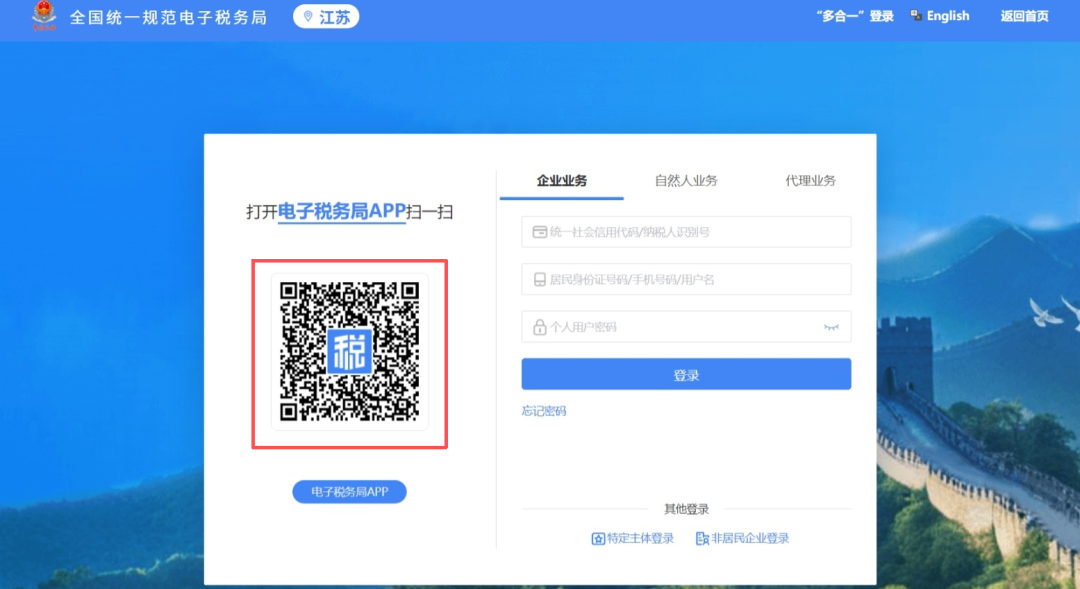Click the translate icon beside English
This screenshot has width=1080, height=589.
tap(916, 15)
